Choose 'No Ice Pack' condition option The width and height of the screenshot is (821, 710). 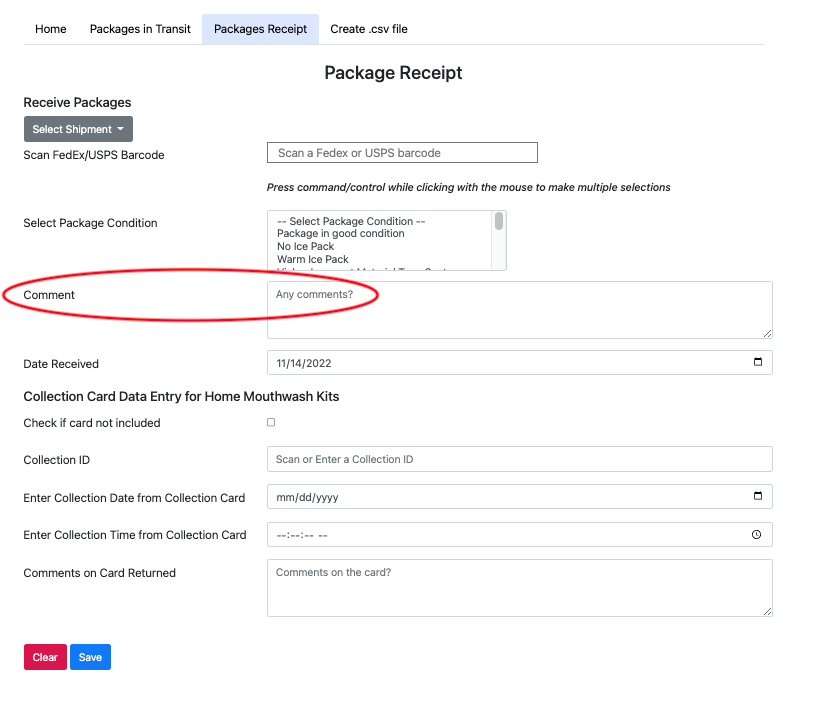[x=305, y=246]
